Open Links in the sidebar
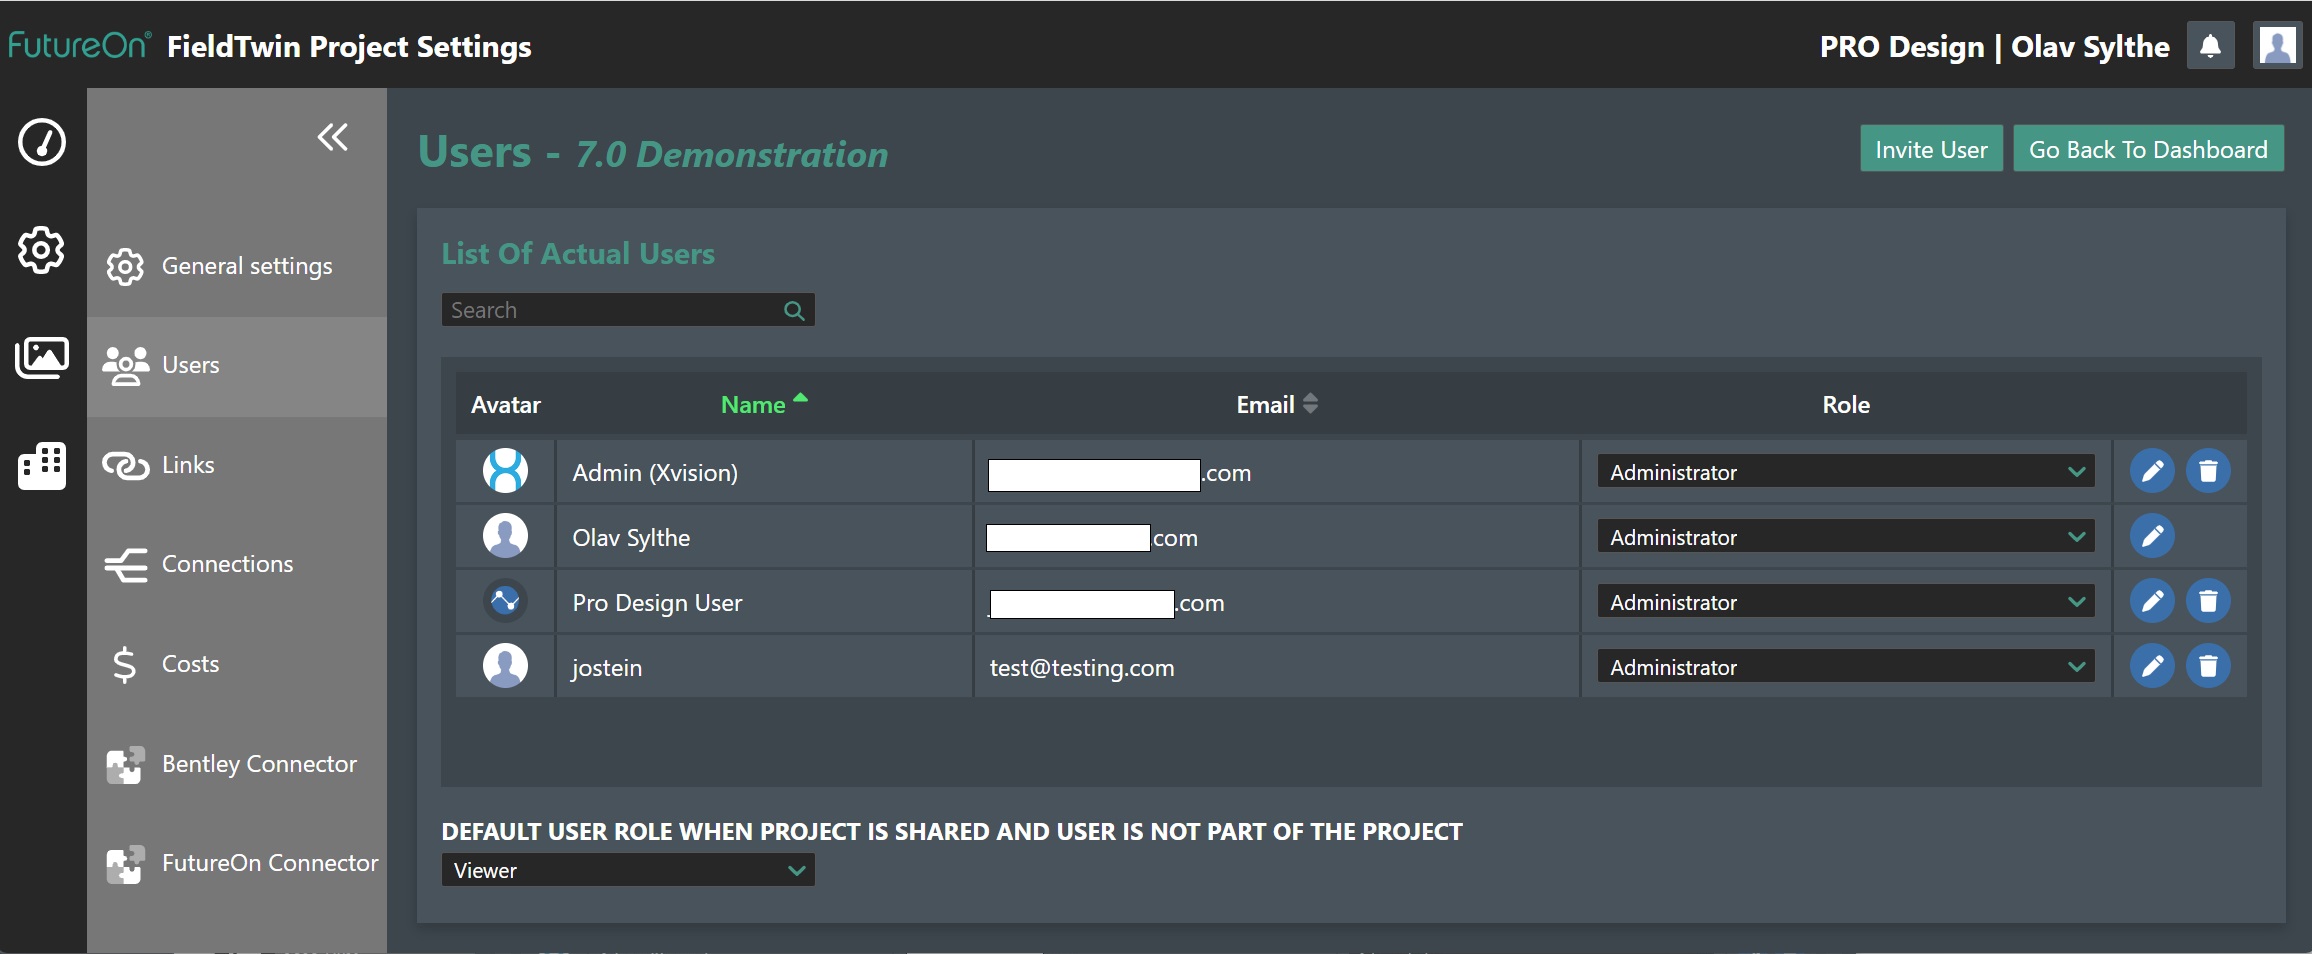 [x=237, y=466]
